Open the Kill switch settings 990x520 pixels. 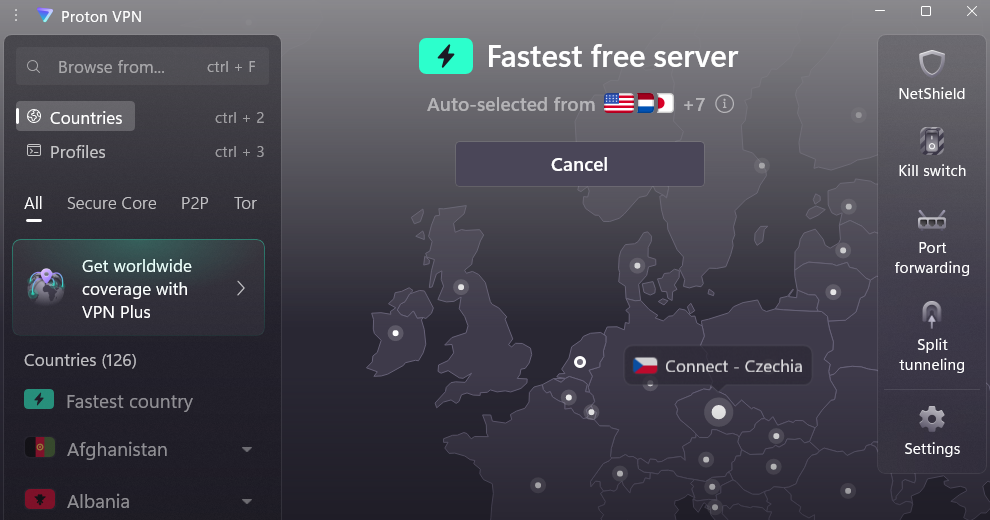tap(931, 142)
